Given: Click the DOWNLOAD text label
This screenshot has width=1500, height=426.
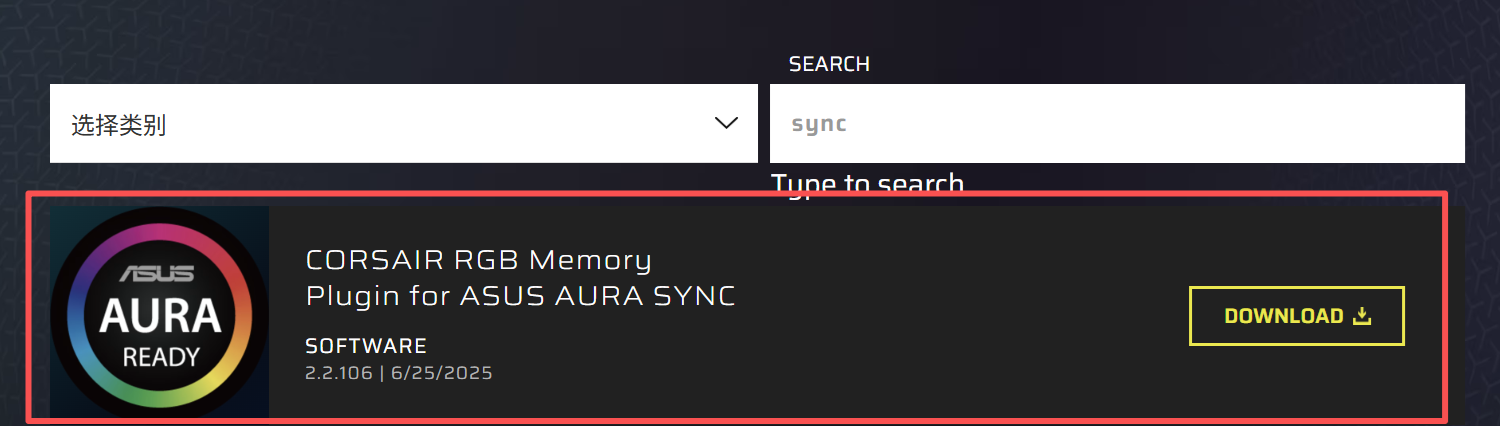Looking at the screenshot, I should click(x=1283, y=316).
